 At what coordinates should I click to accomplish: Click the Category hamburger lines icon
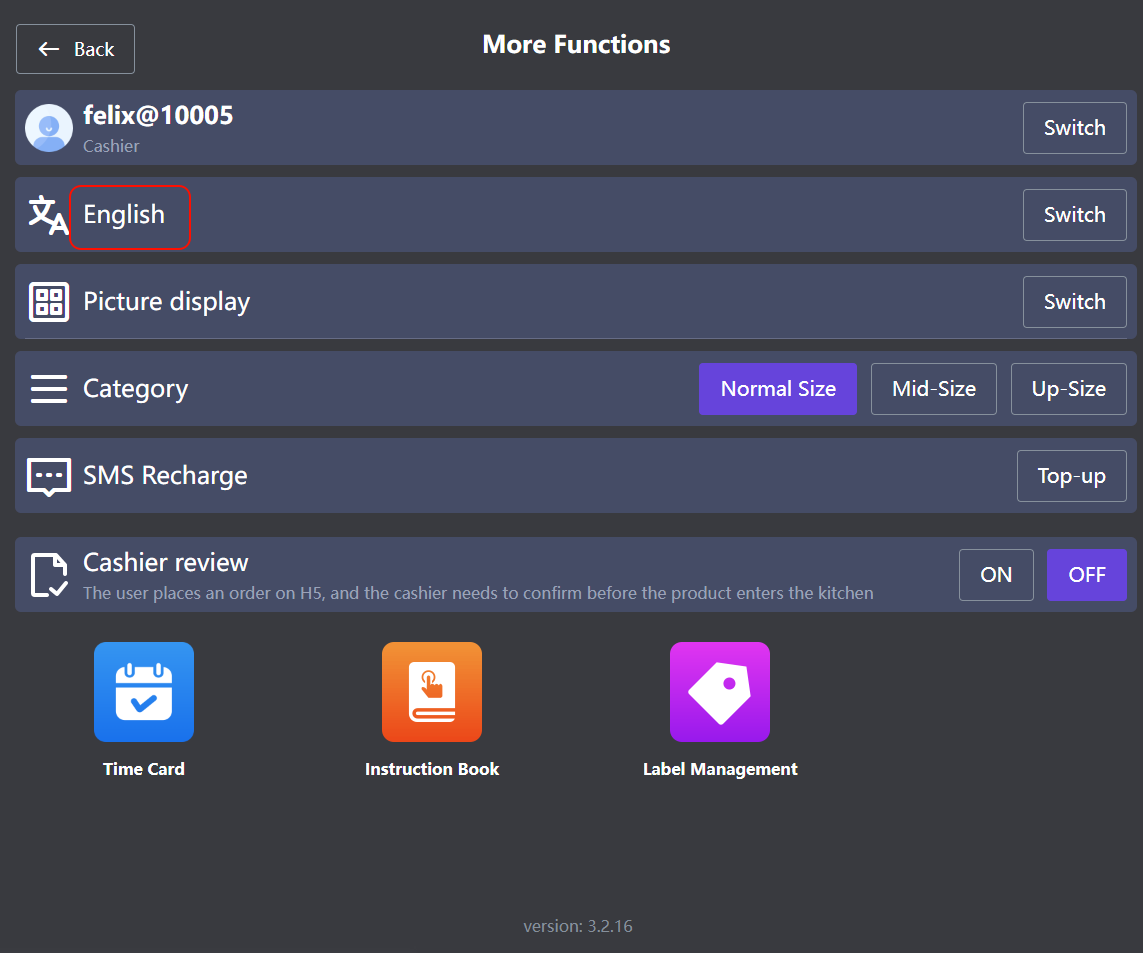(x=49, y=389)
